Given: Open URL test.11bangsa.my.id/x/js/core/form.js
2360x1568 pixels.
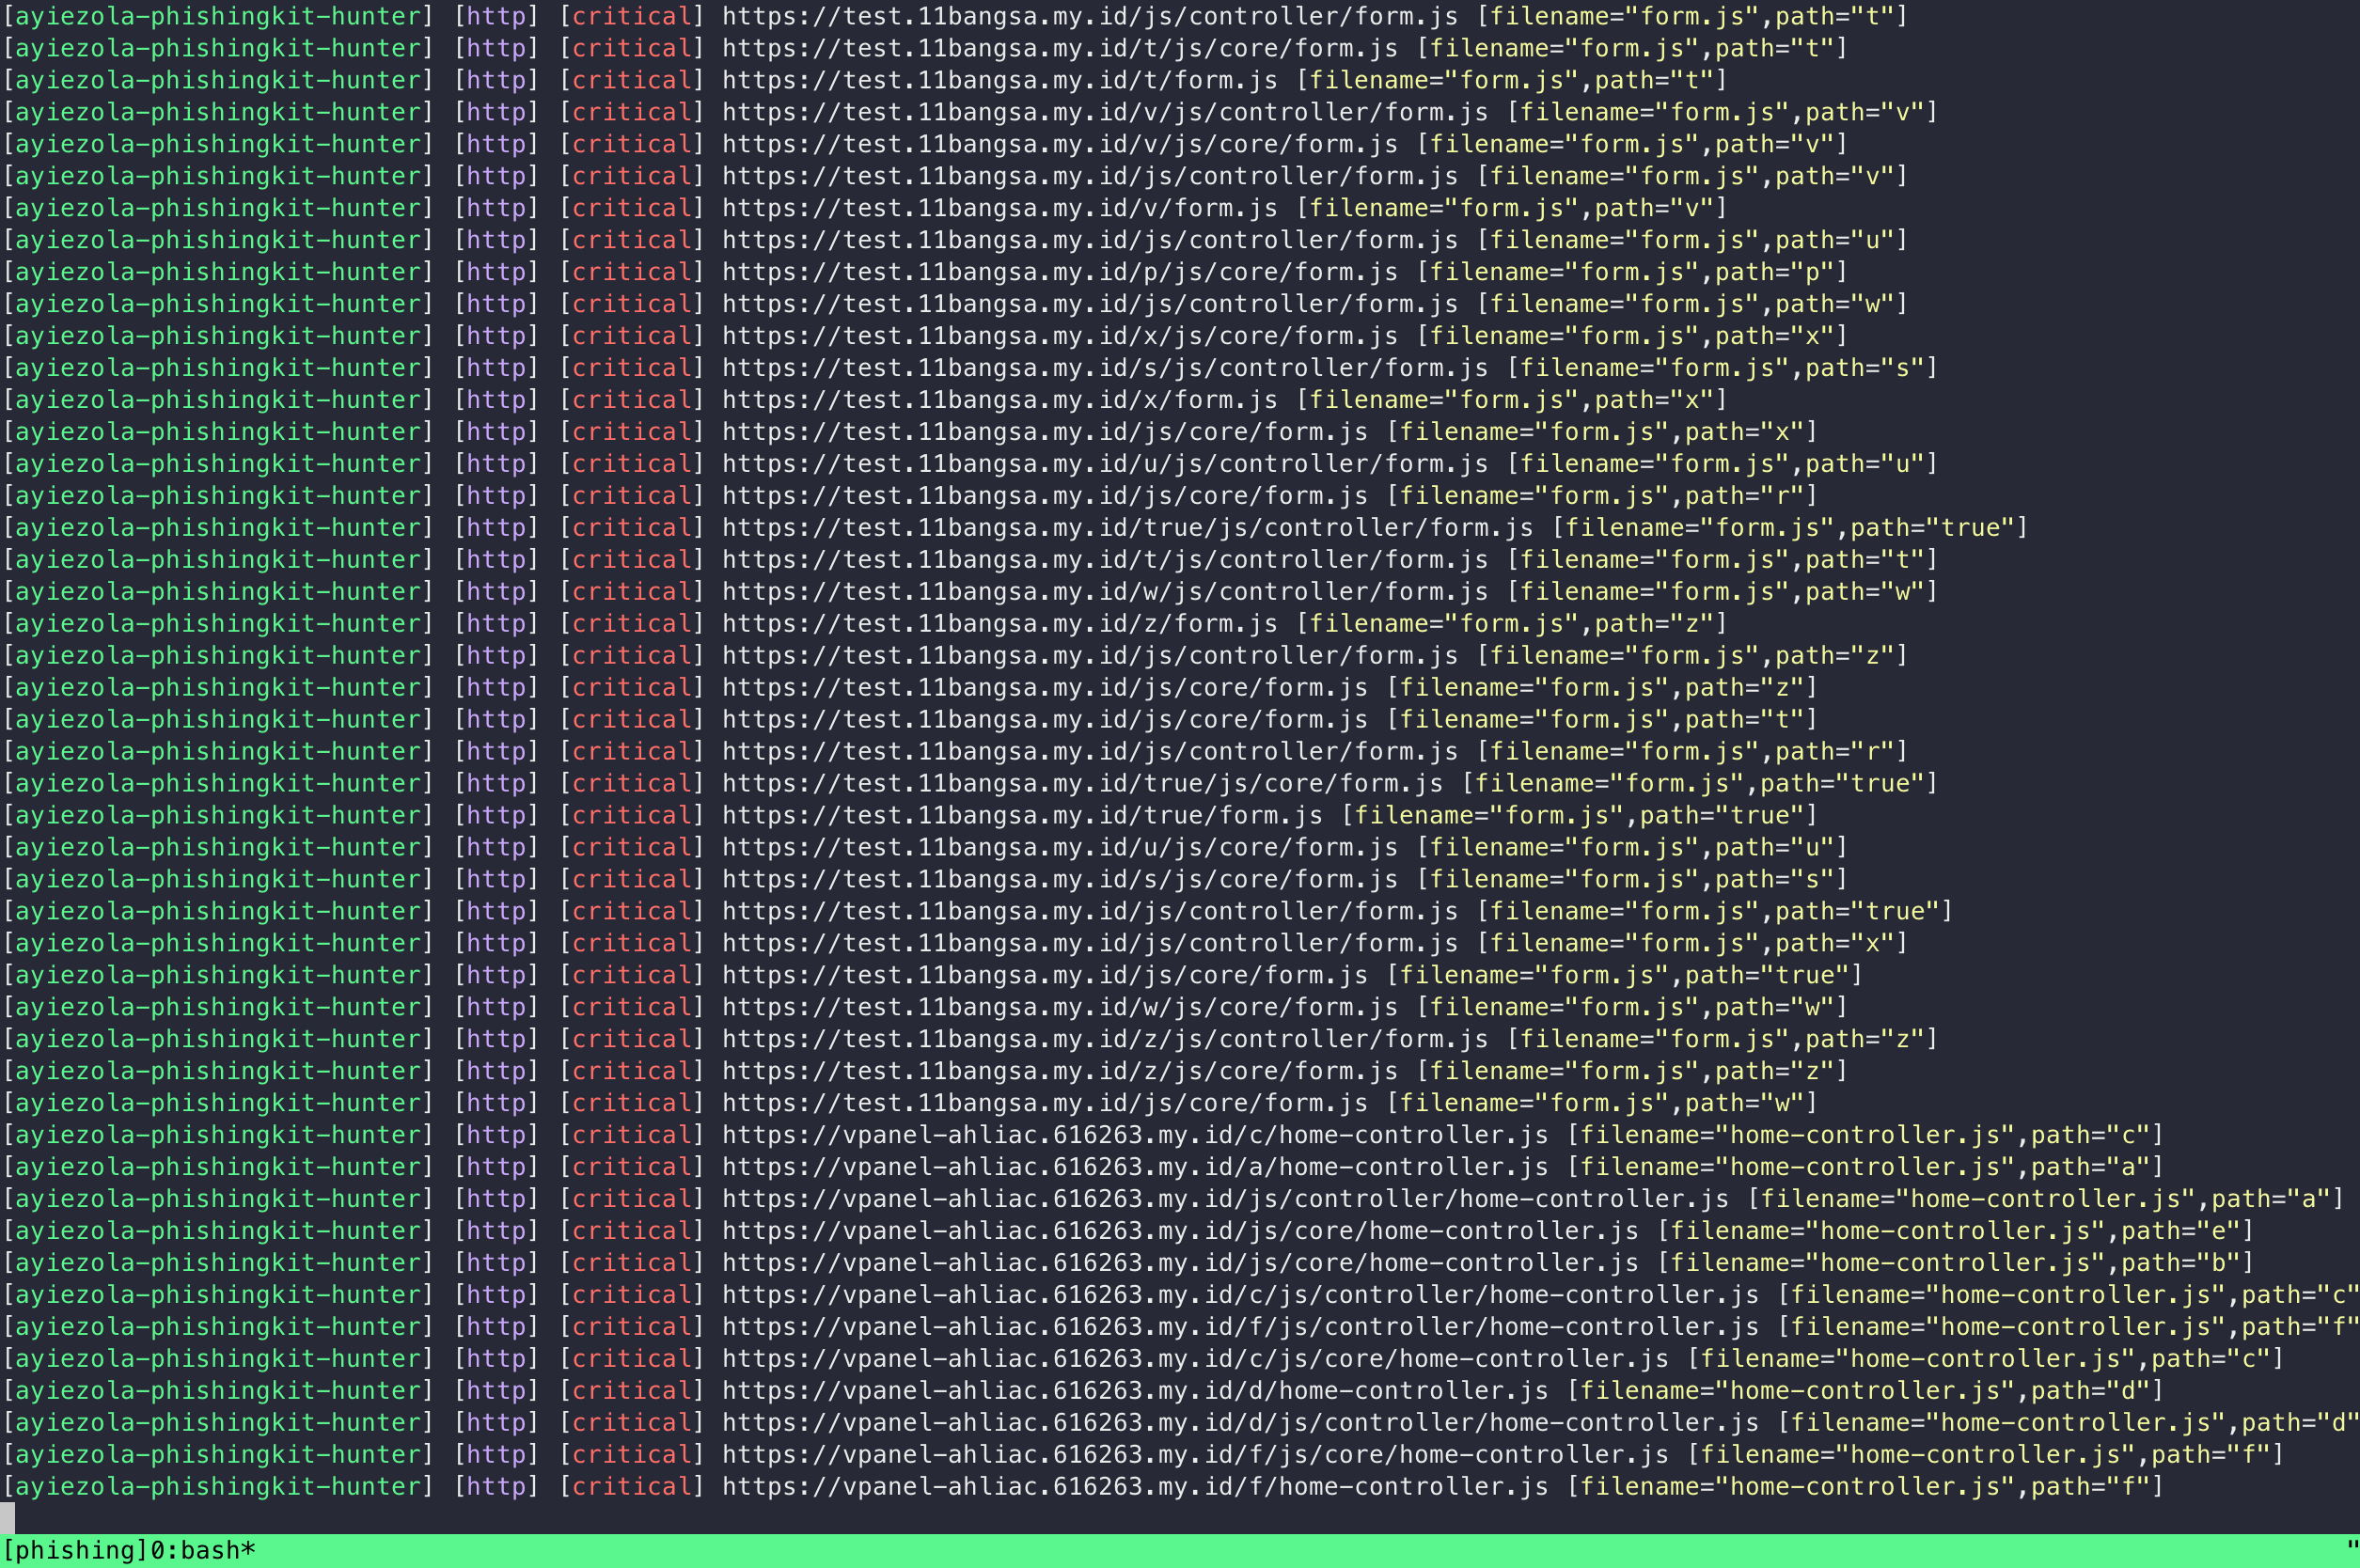Looking at the screenshot, I should click(1059, 336).
